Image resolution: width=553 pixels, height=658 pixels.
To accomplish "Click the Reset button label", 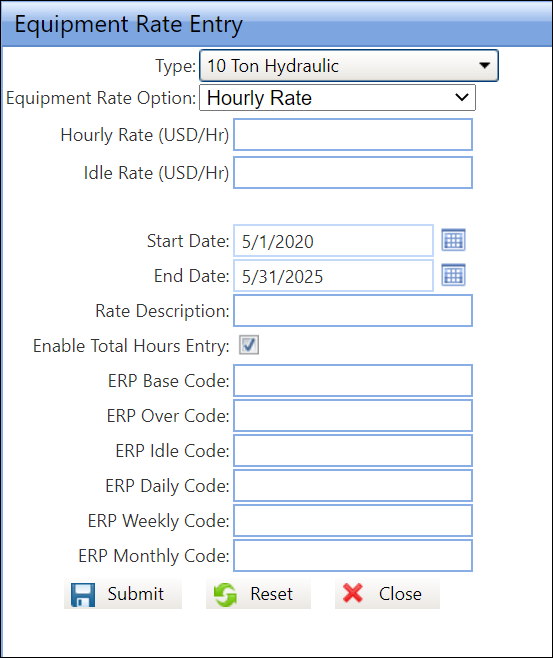I will click(x=271, y=594).
